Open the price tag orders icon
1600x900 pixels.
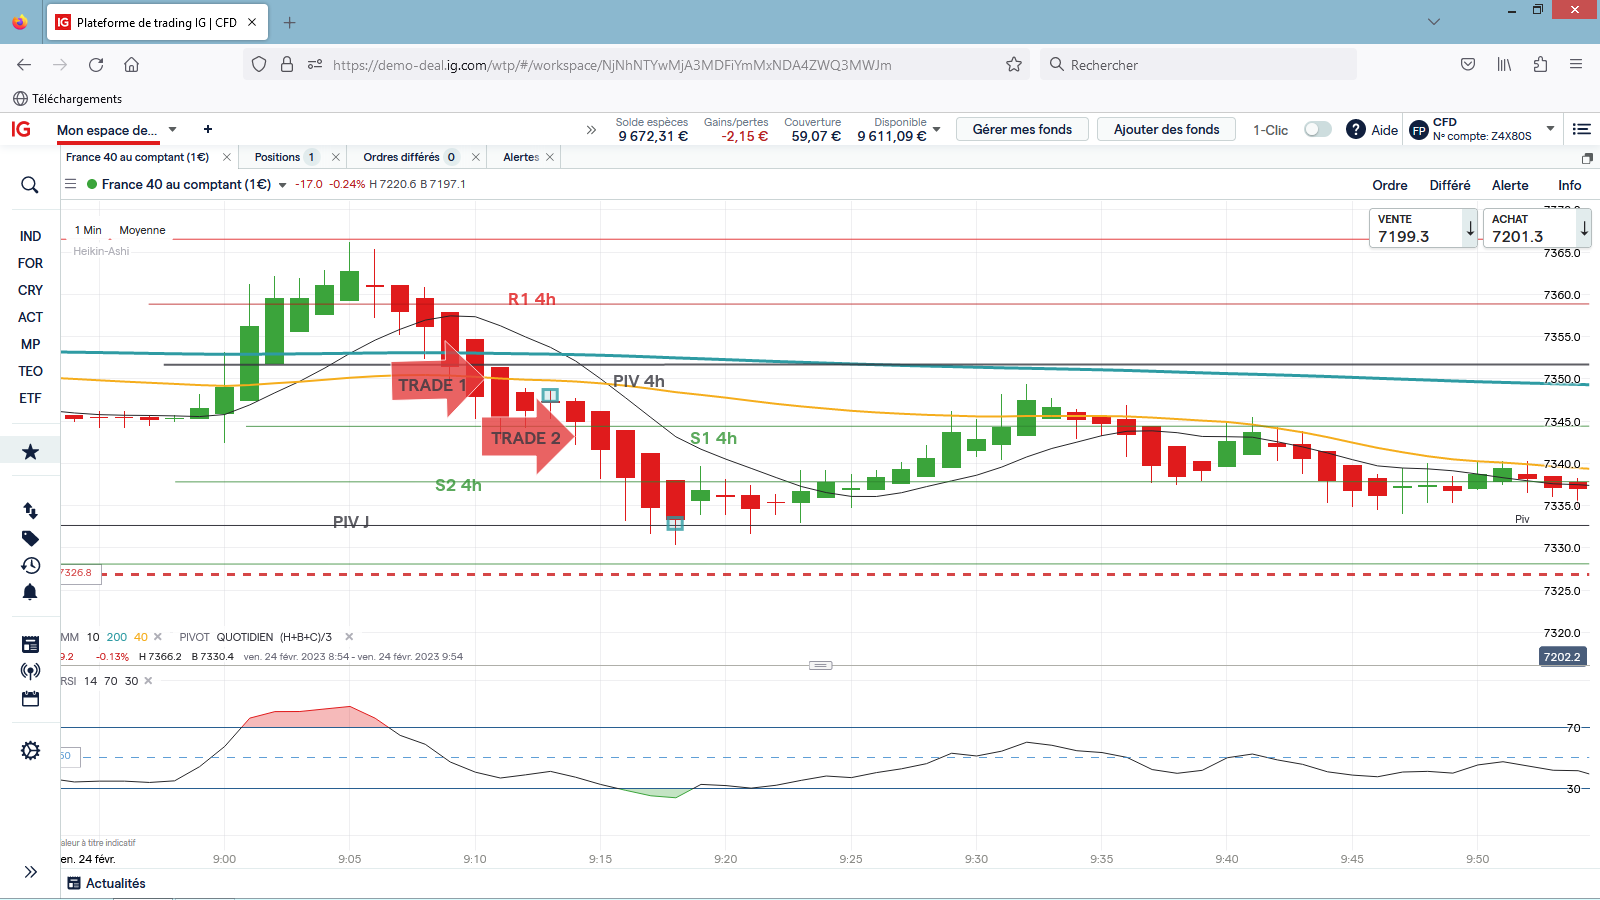point(30,538)
